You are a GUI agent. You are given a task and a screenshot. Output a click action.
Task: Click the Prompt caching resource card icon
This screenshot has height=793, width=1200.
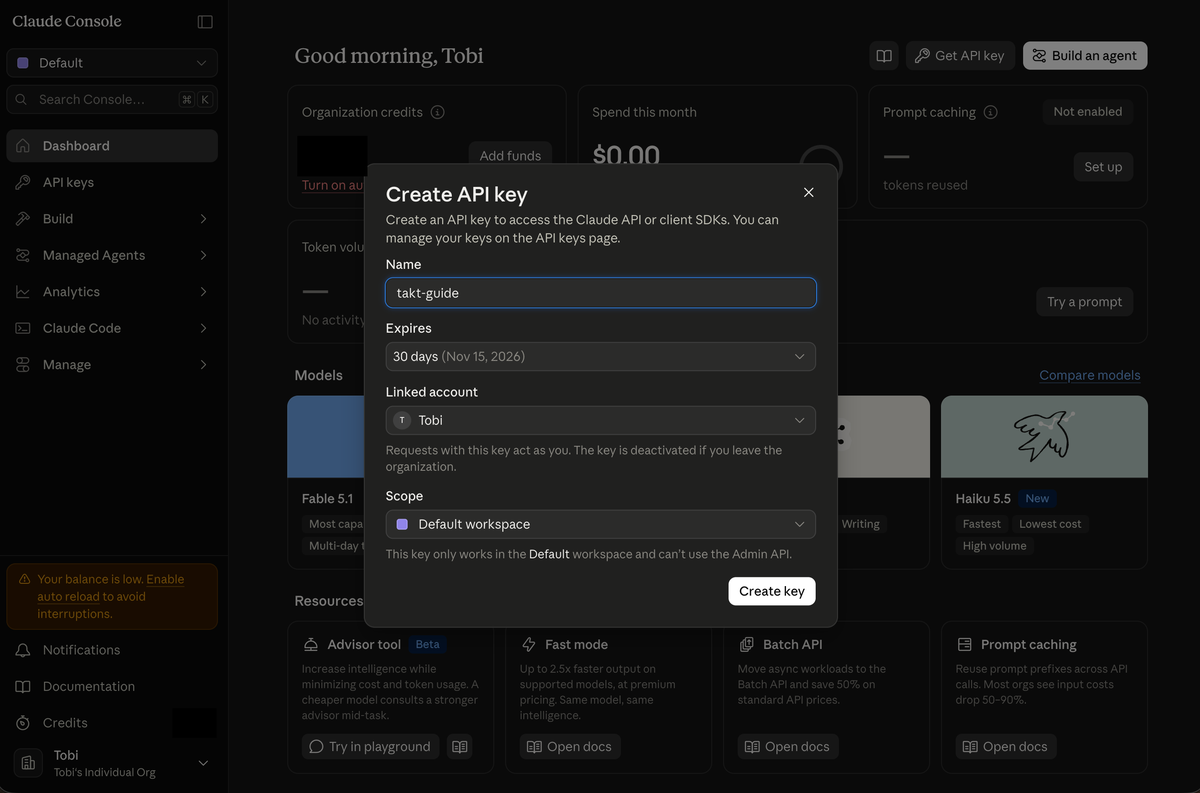(x=965, y=645)
